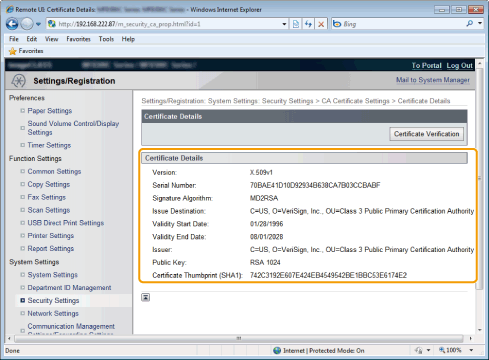Screen dimensions: 489x360
Task: Open the Help menu
Action: 128,39
